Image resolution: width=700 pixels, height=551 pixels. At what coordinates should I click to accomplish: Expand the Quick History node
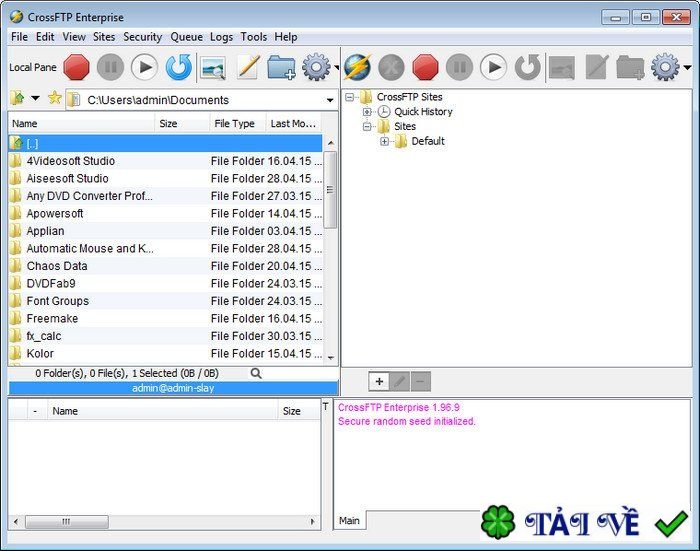coord(367,112)
